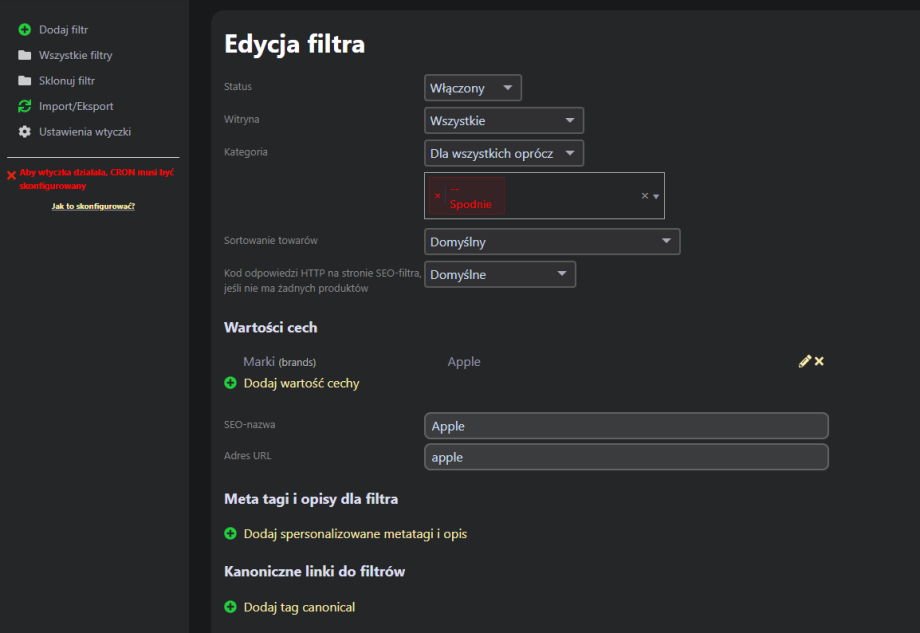Remove the Spodnie category tag
Viewport: 920px width, 633px height.
[438, 196]
